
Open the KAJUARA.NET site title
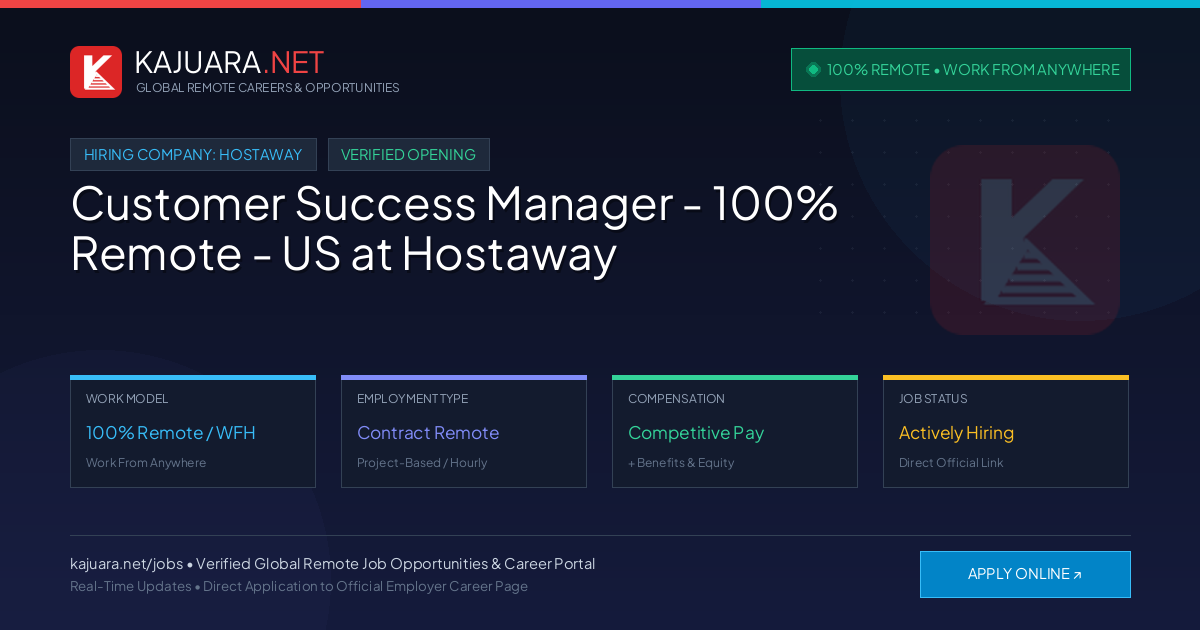click(229, 62)
